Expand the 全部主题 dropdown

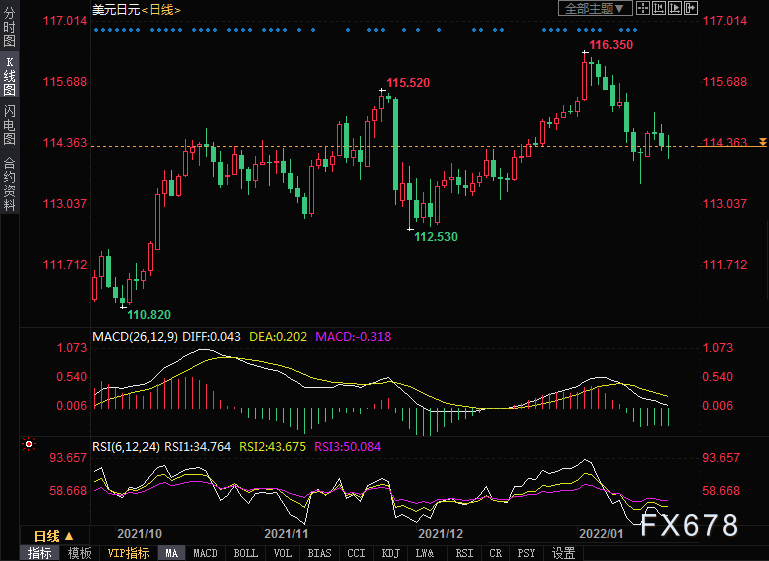point(594,8)
